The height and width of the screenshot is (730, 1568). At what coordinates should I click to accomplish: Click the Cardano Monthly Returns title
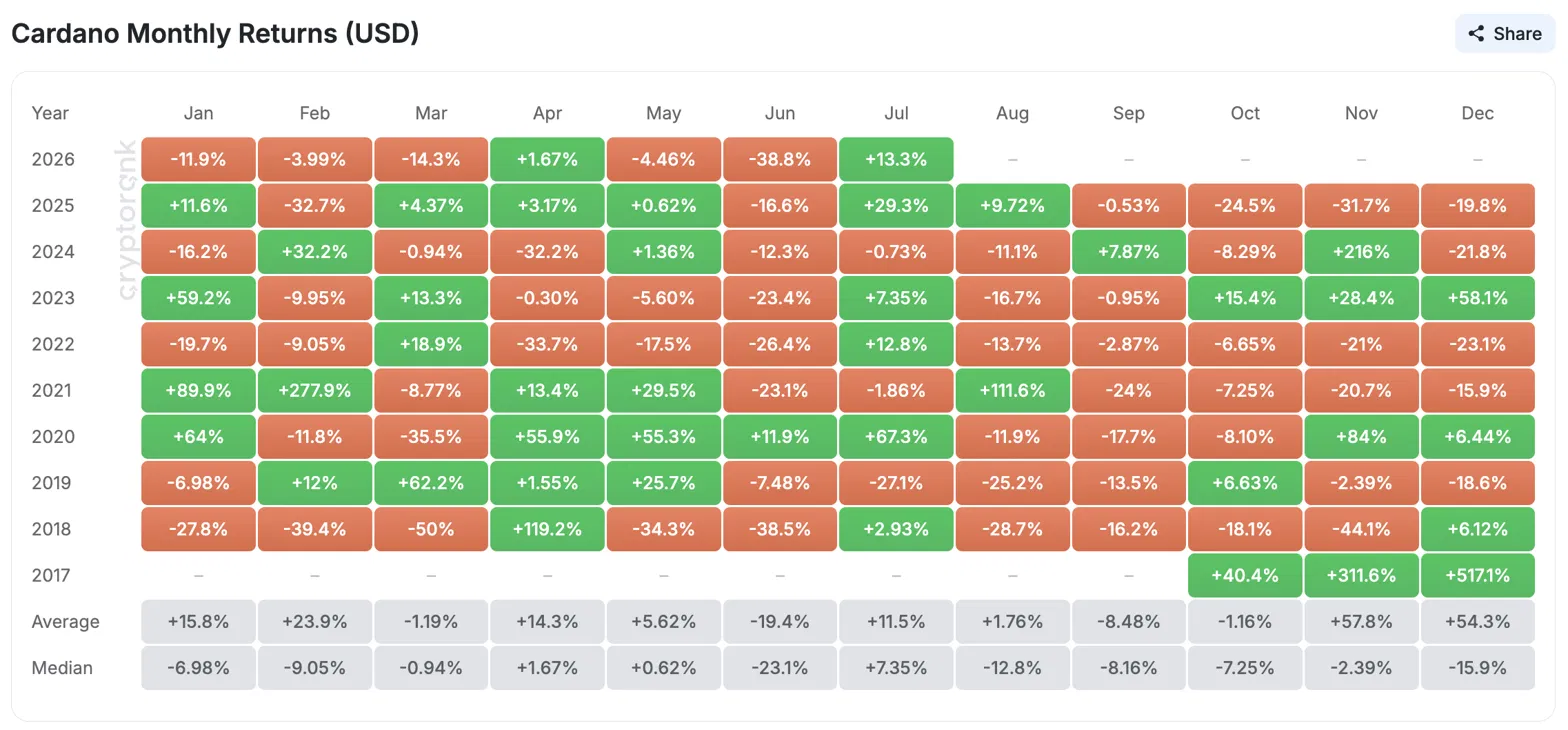point(215,33)
